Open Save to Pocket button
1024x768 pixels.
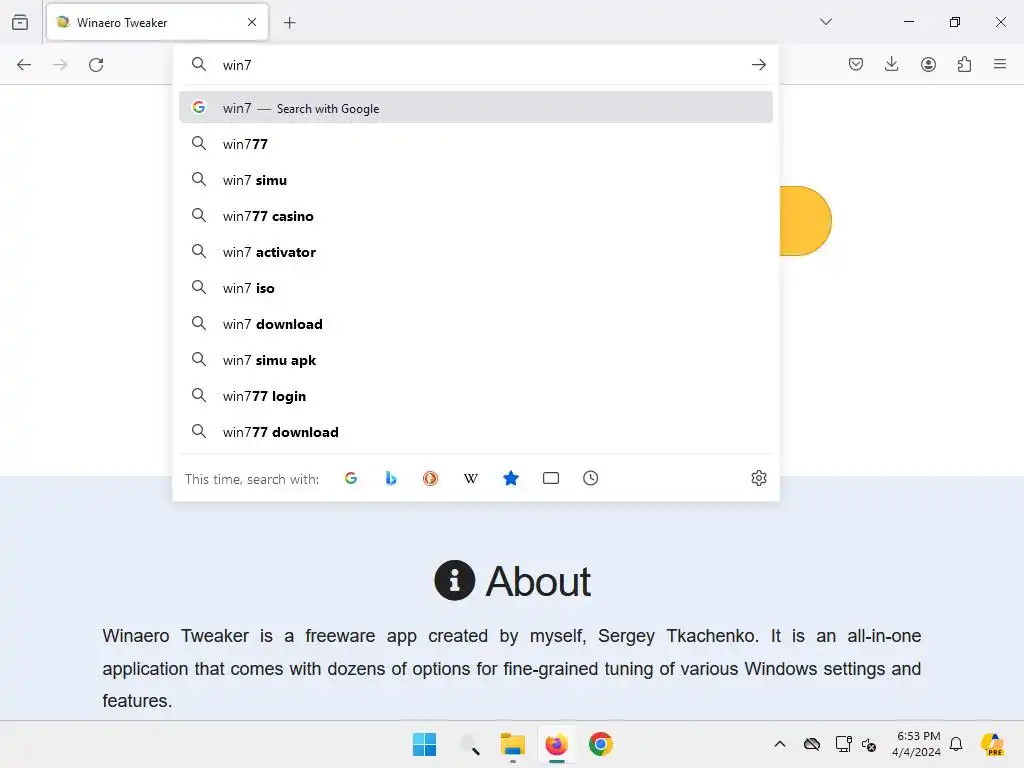tap(856, 64)
